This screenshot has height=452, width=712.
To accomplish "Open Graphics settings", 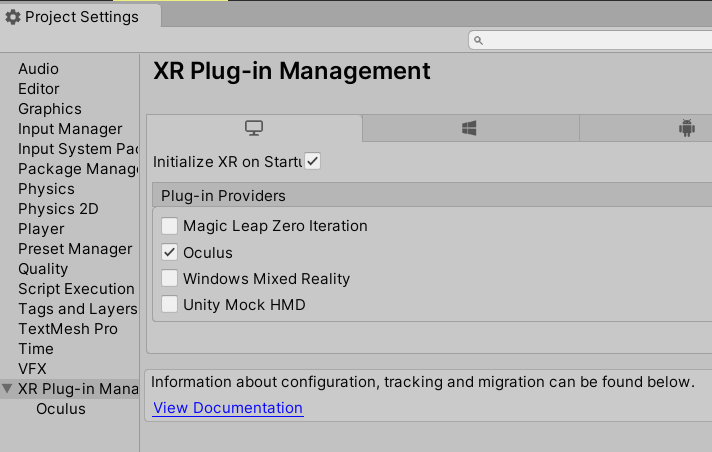I will point(50,109).
